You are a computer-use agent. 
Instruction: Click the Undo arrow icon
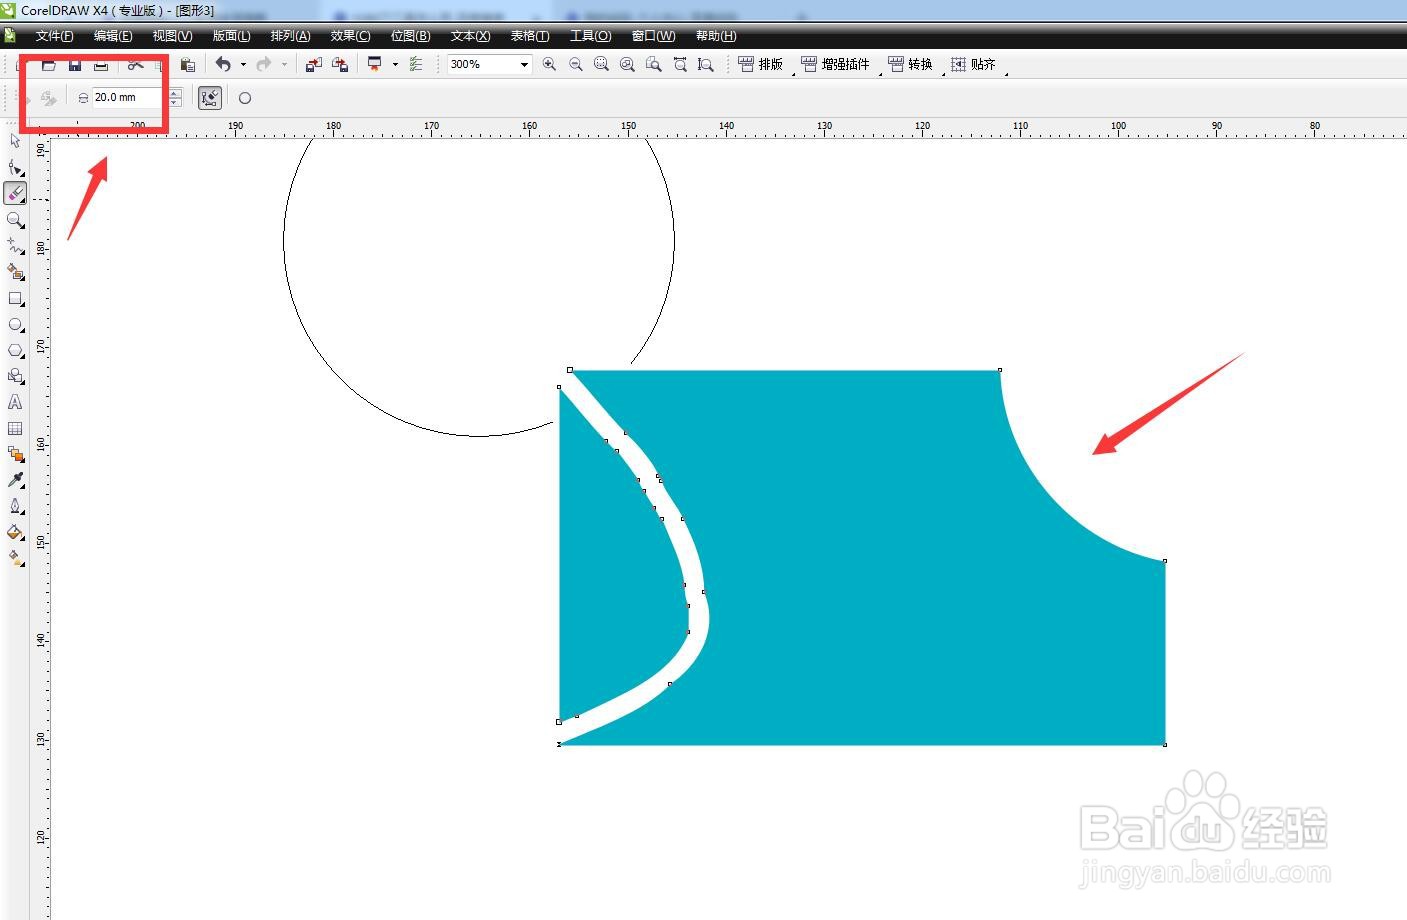point(223,64)
